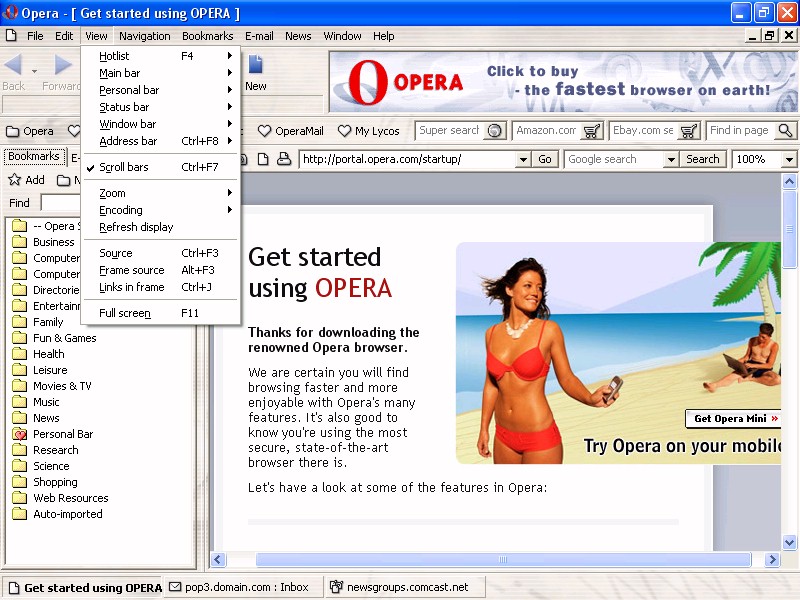This screenshot has height=600, width=800.
Task: Open the OperaMail heart bookmark
Action: (291, 131)
